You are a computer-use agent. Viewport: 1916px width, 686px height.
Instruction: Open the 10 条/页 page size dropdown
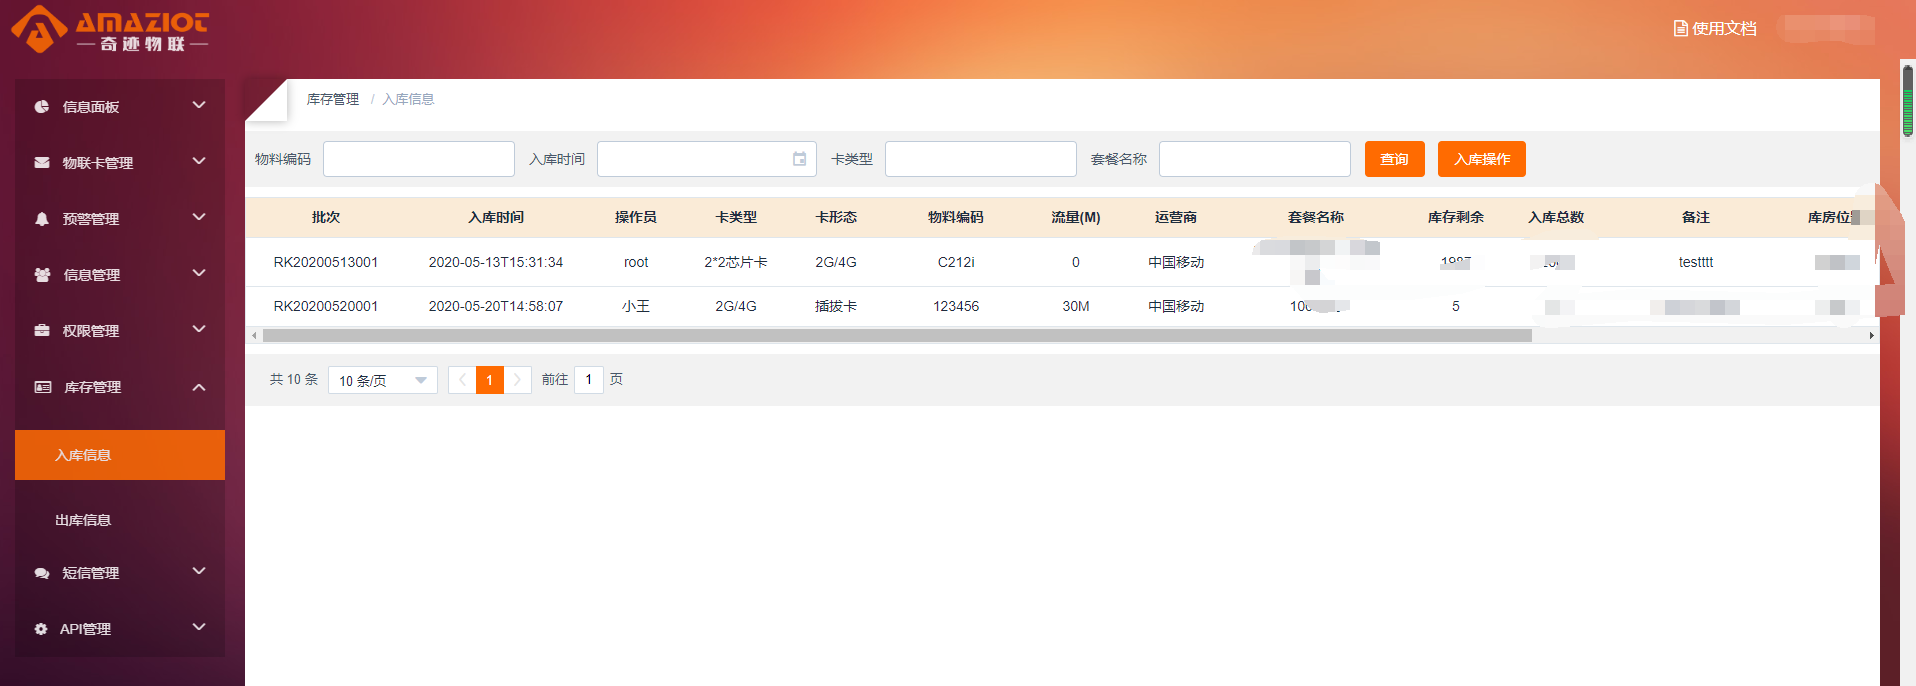tap(383, 380)
